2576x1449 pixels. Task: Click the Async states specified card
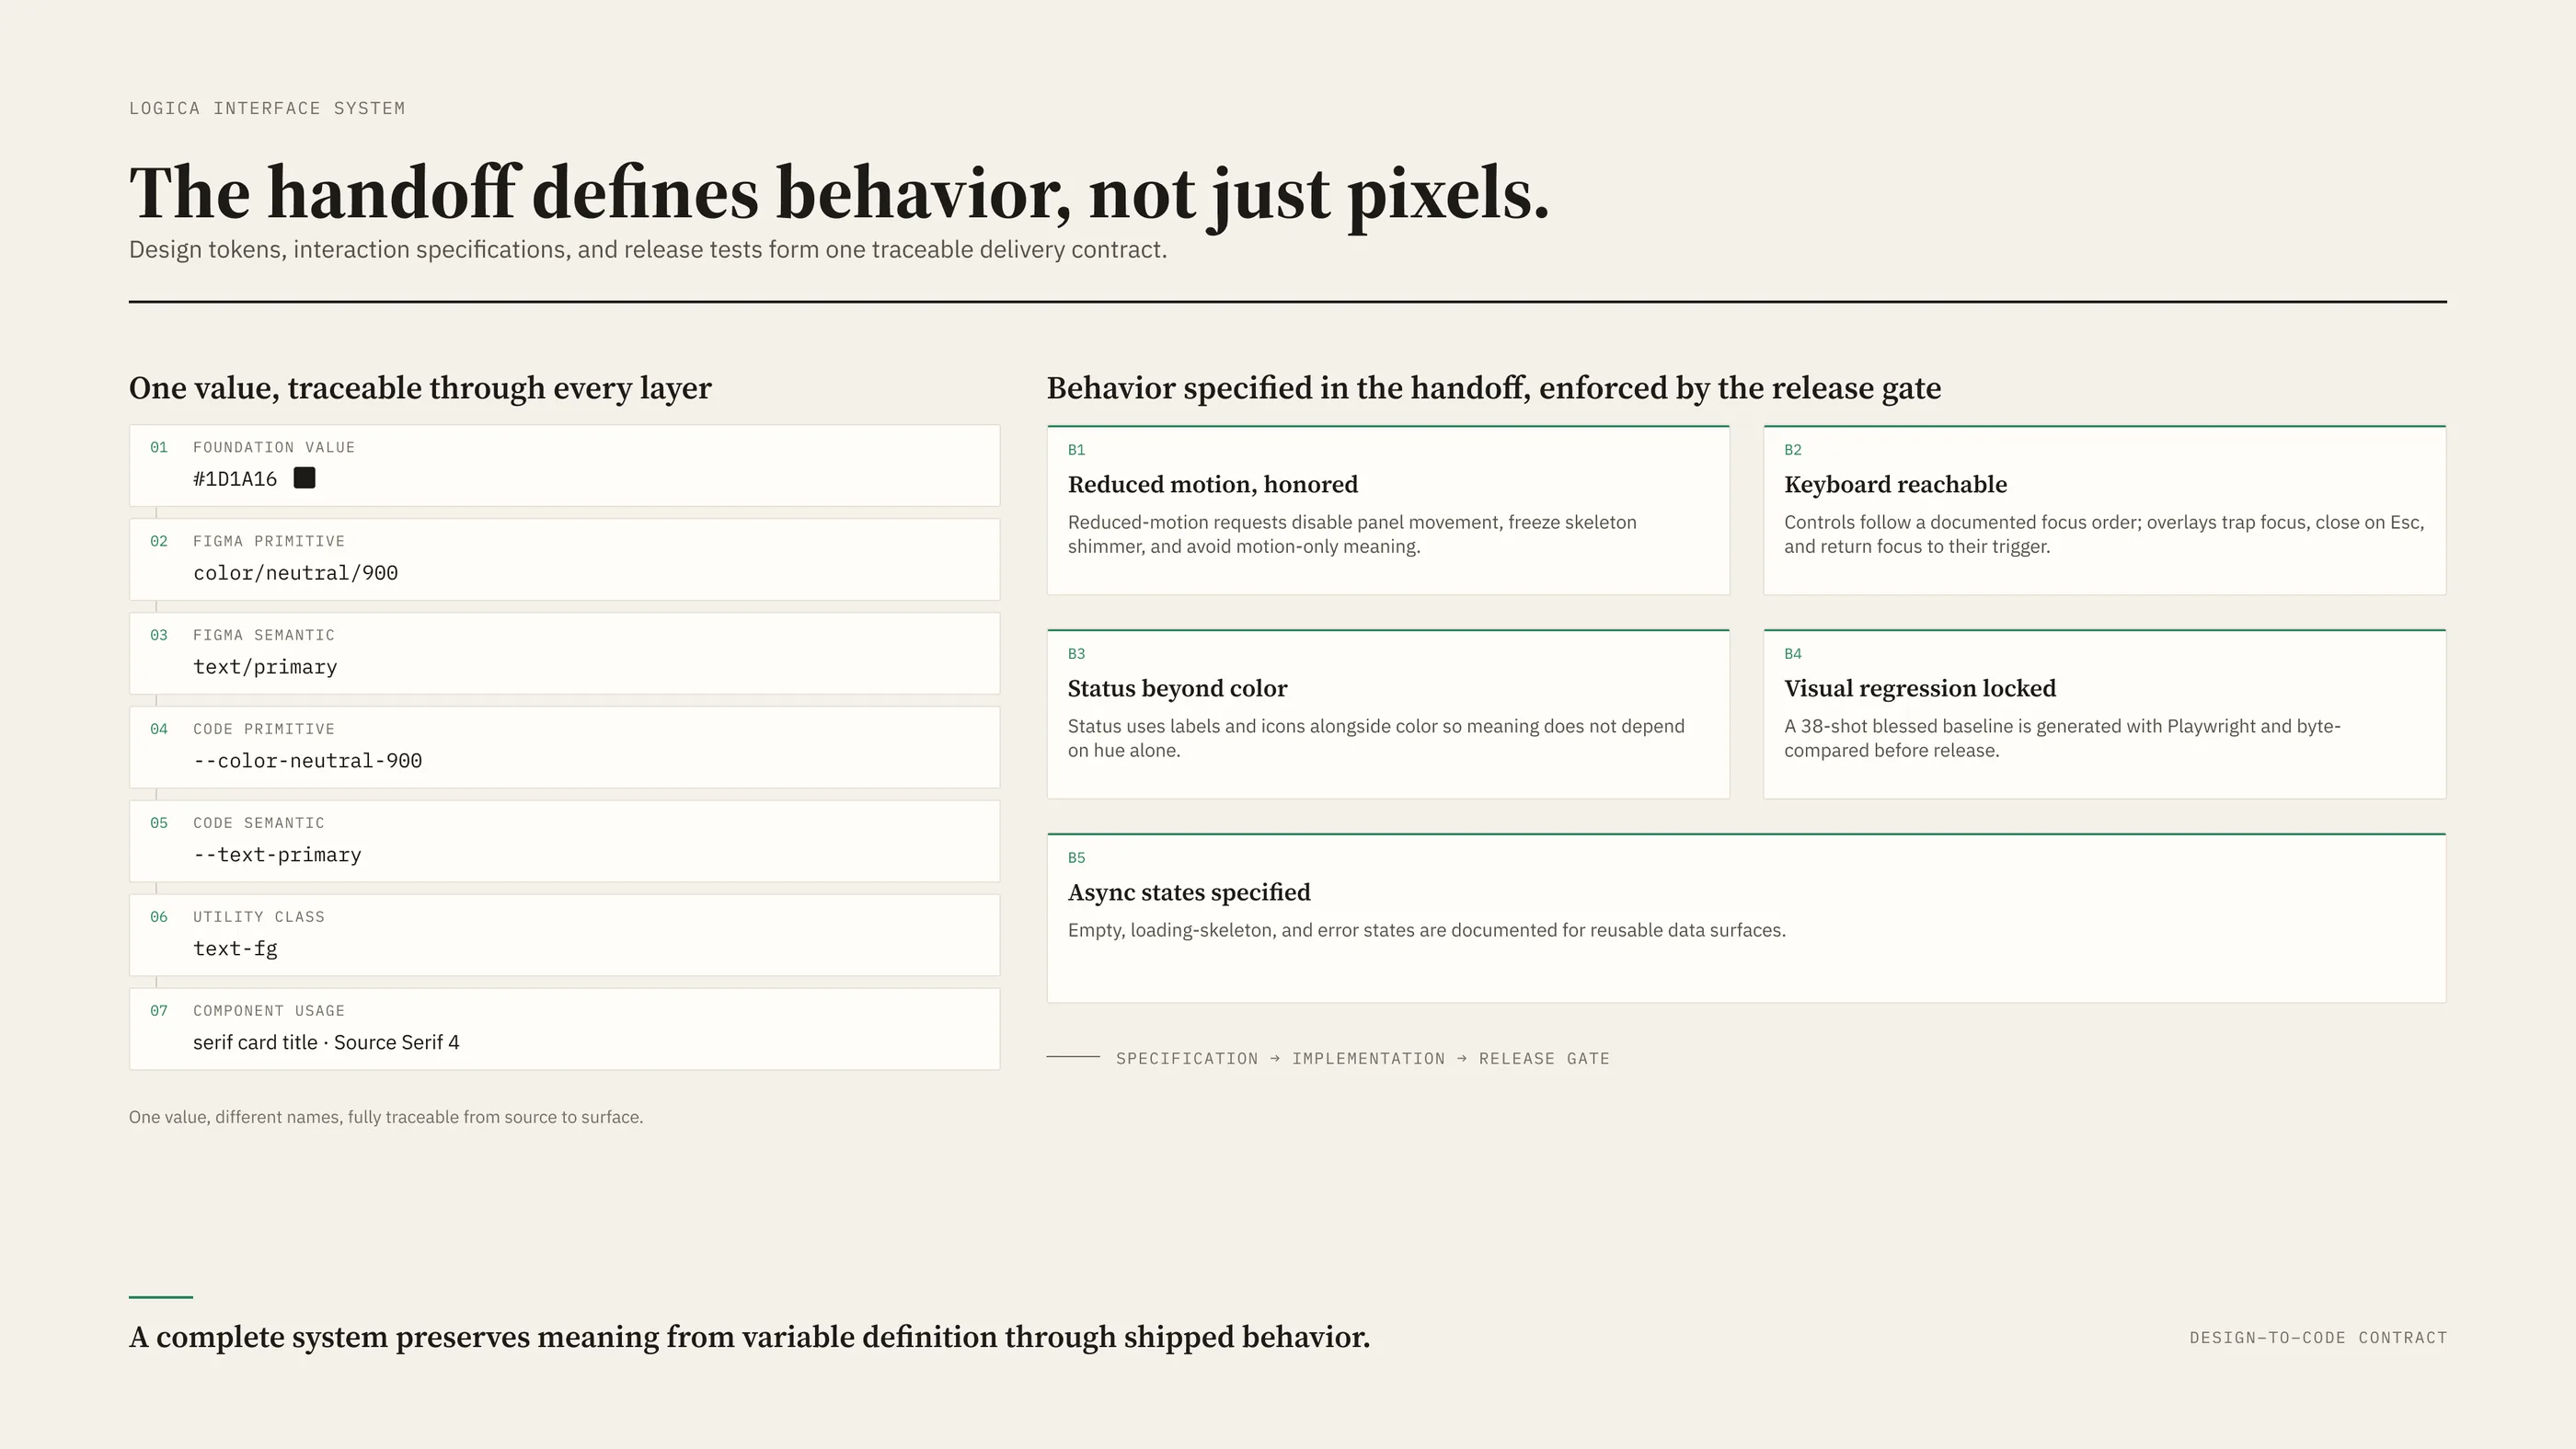pyautogui.click(x=1746, y=918)
